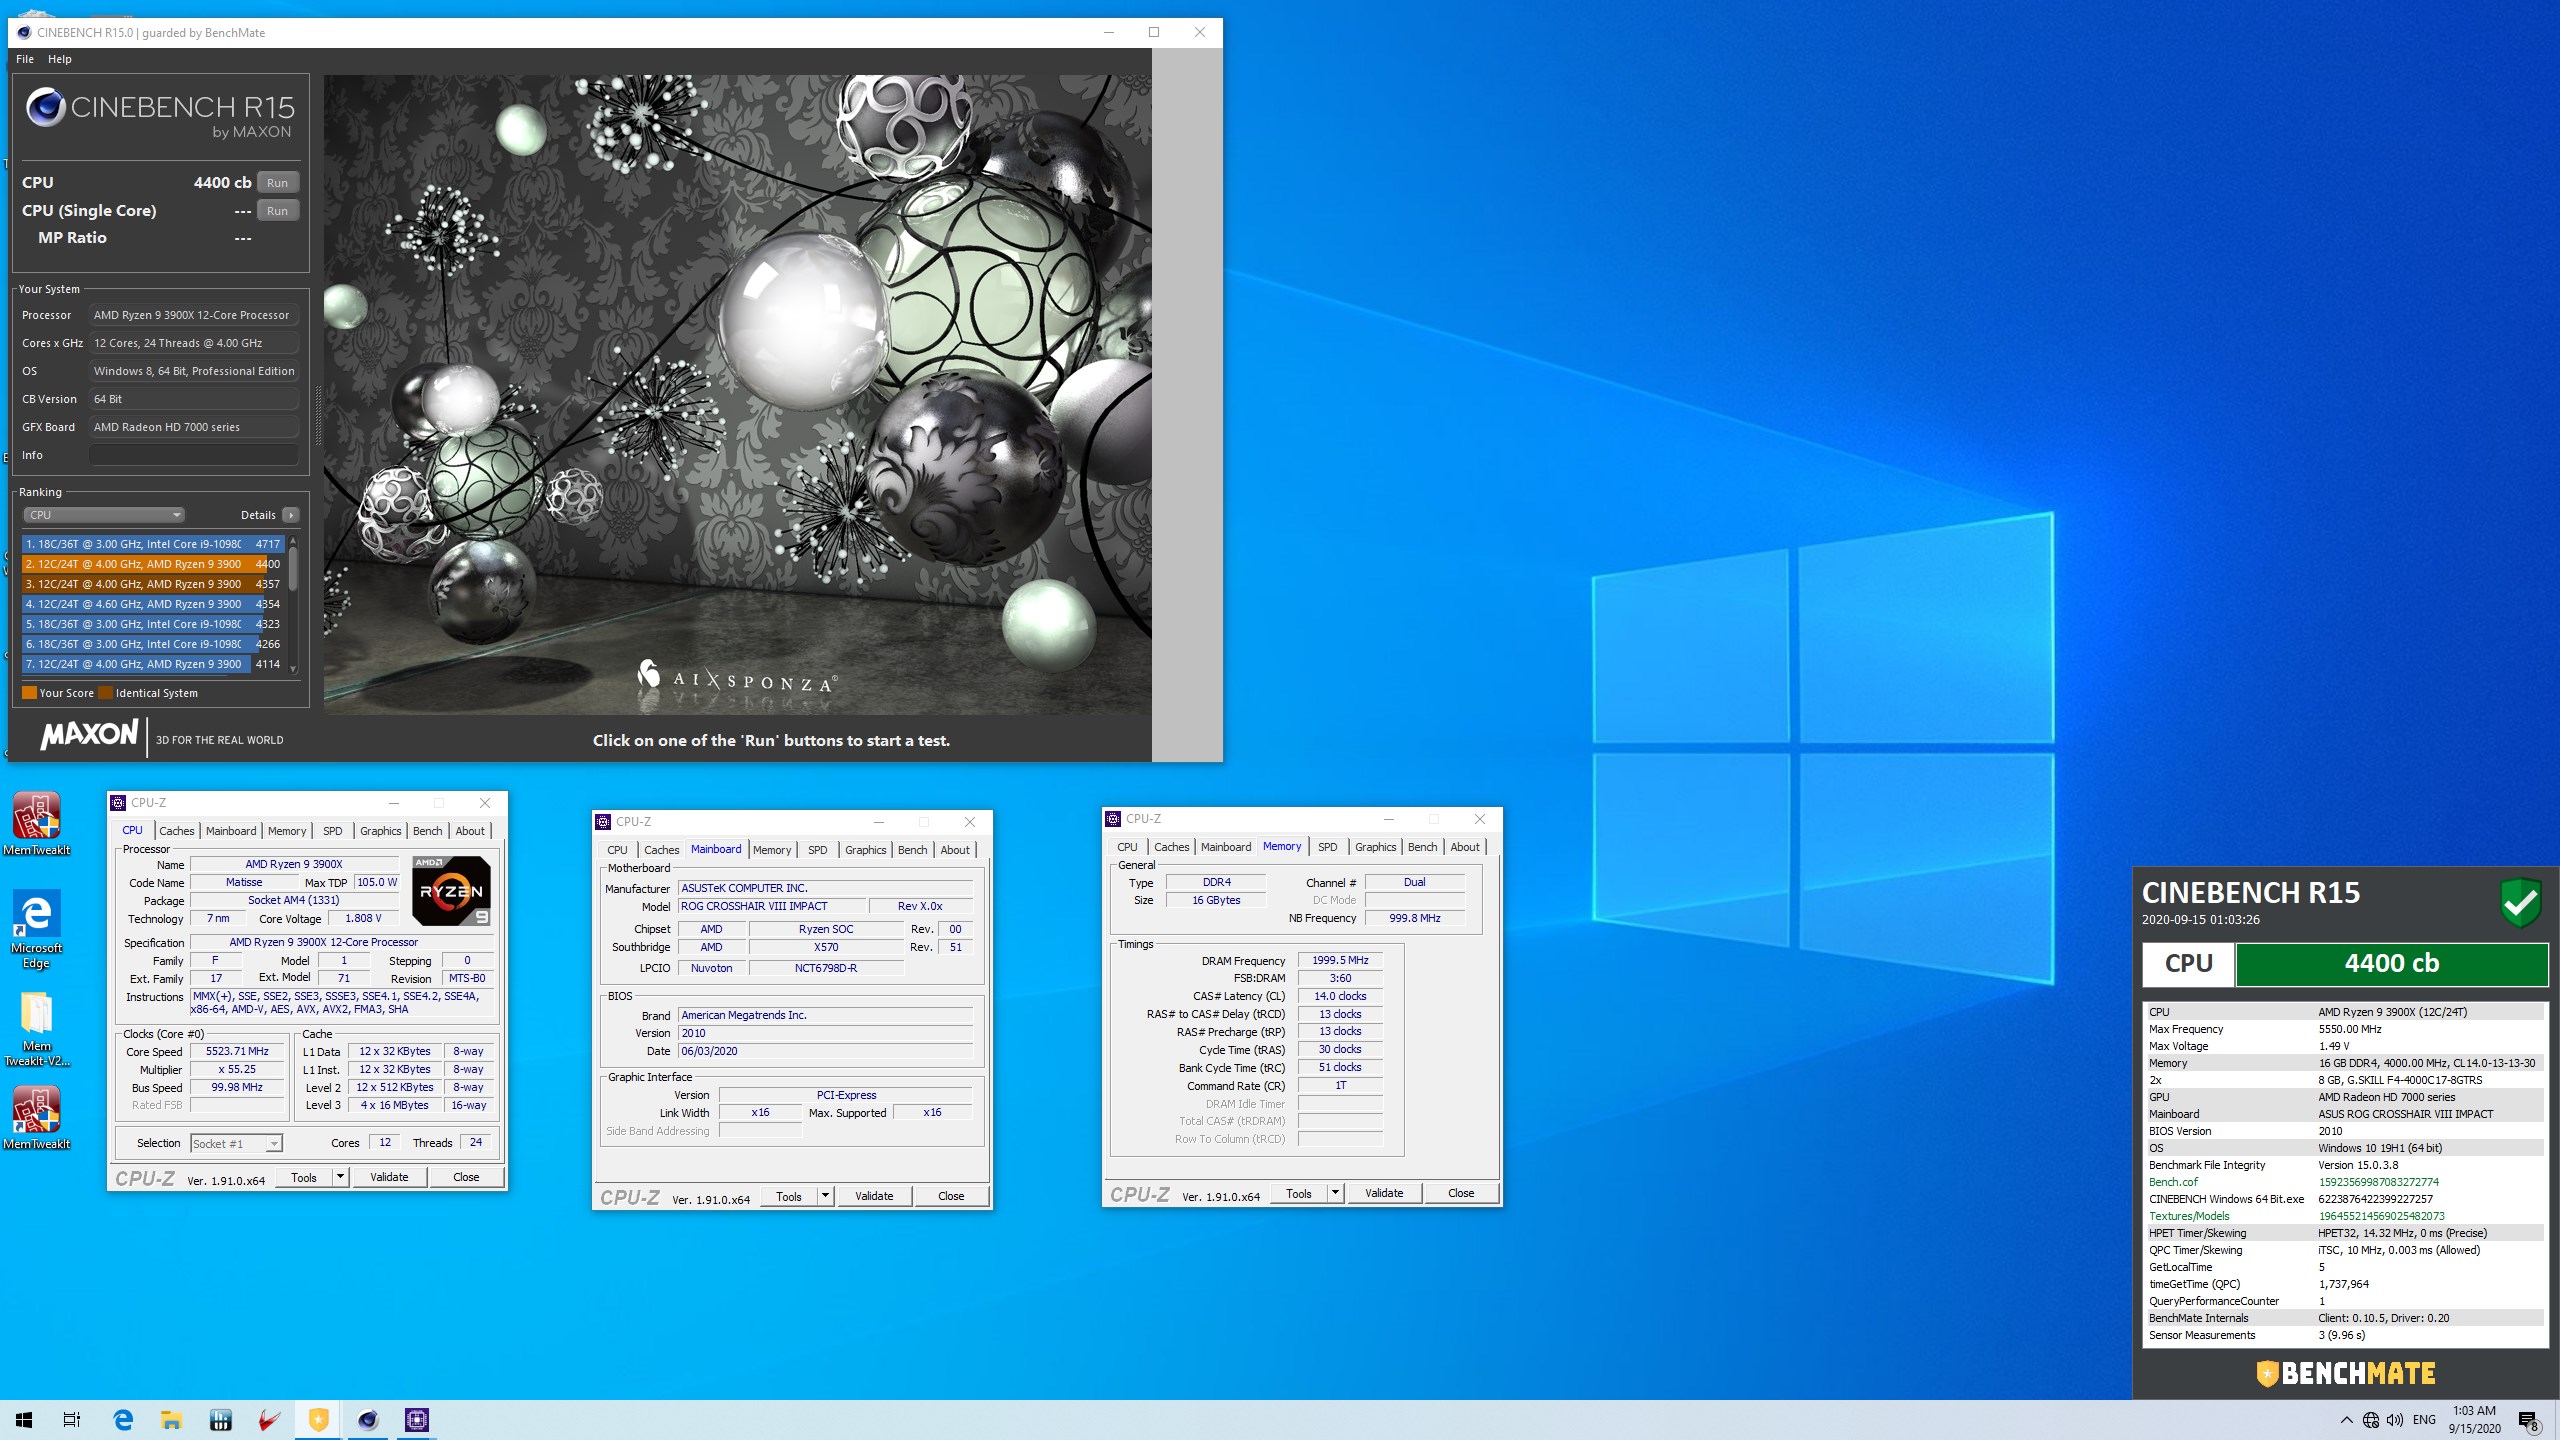Open Task View from the taskbar
Screen dimensions: 2560x1440
click(72, 1420)
